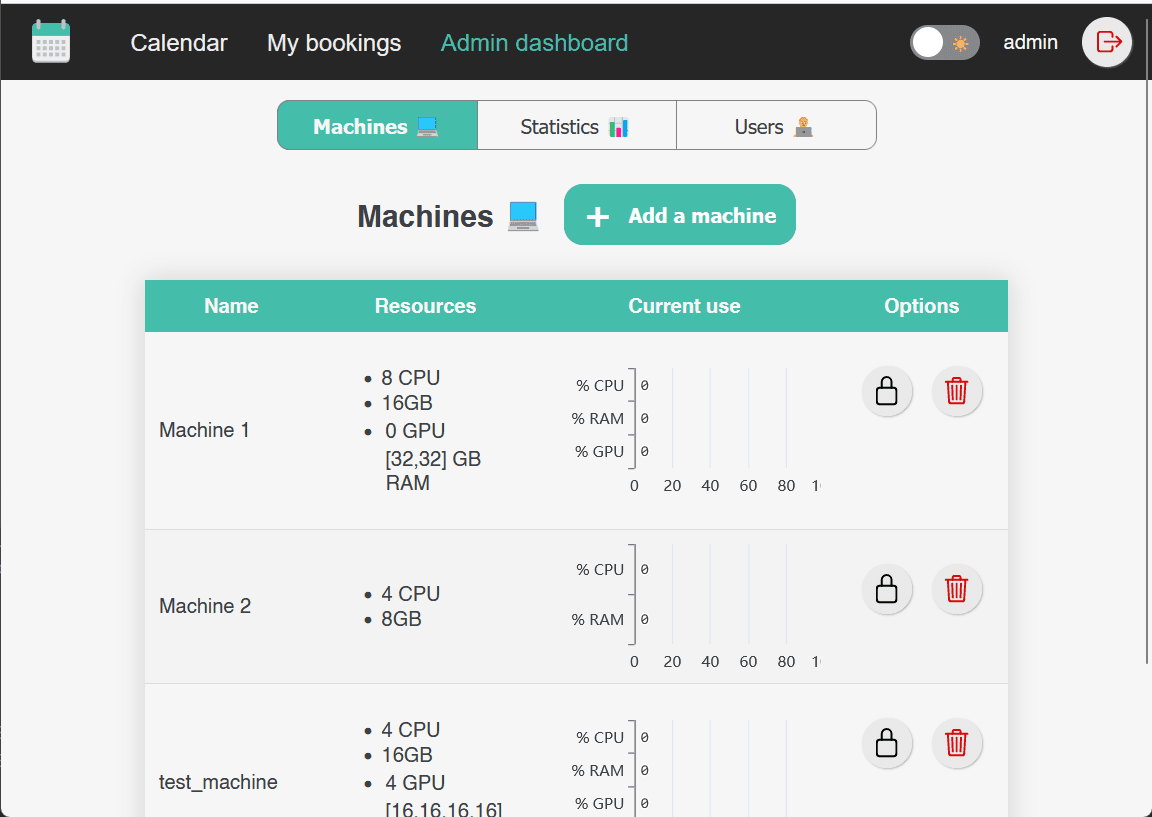The image size is (1152, 817).
Task: Click the Add a machine button
Action: pyautogui.click(x=679, y=214)
